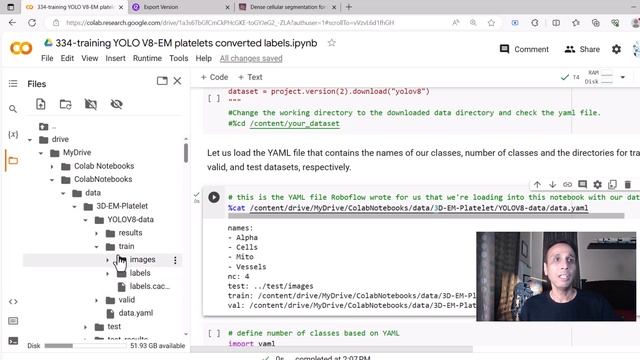Click horizontal scrollbar under %cat code
The width and height of the screenshot is (640, 360).
pyautogui.click(x=426, y=216)
